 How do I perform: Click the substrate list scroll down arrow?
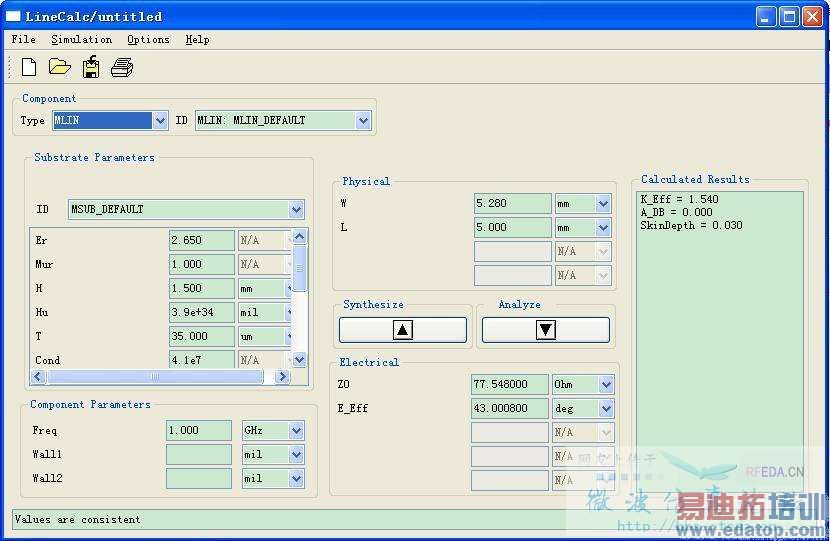tap(299, 359)
